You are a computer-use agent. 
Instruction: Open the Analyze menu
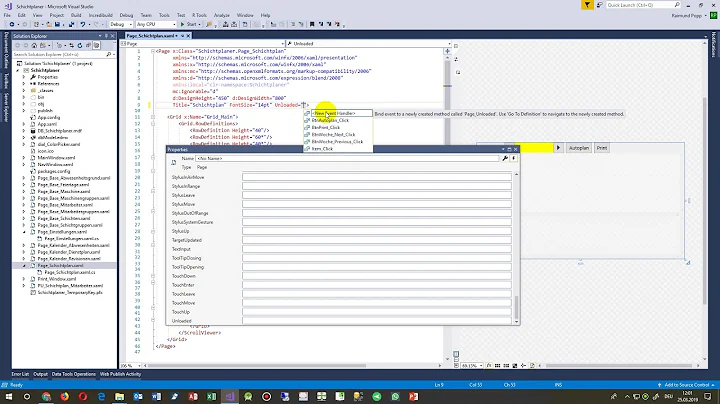[221, 15]
